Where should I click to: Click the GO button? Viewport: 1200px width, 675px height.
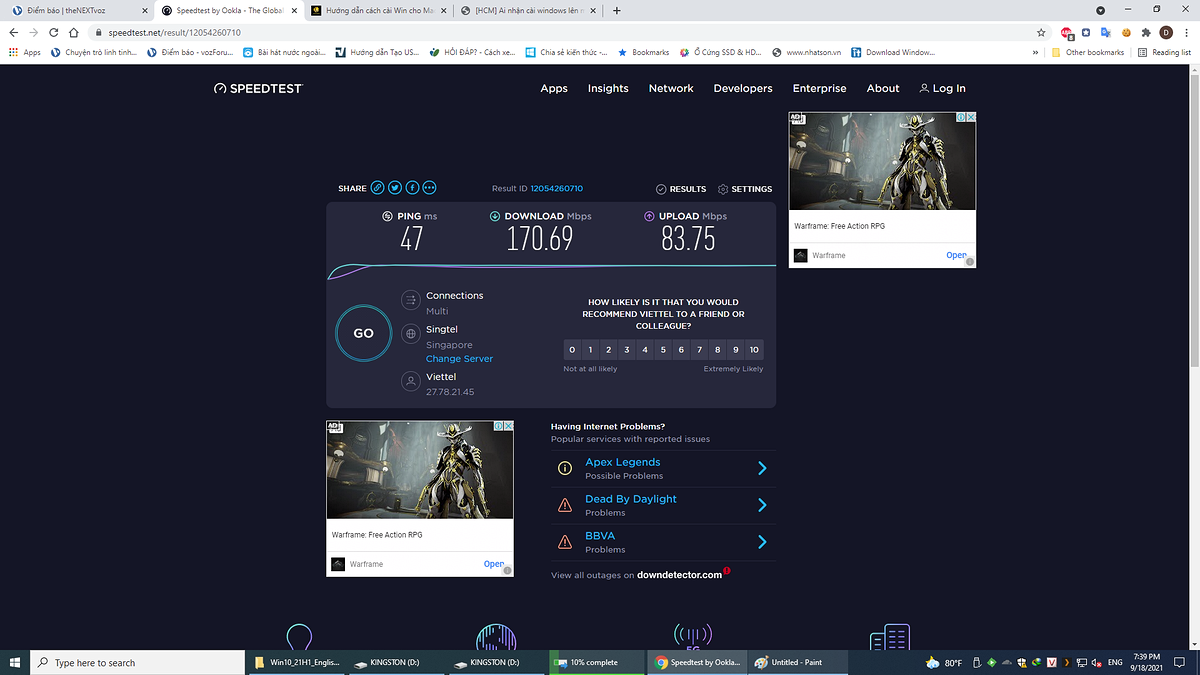(x=363, y=333)
